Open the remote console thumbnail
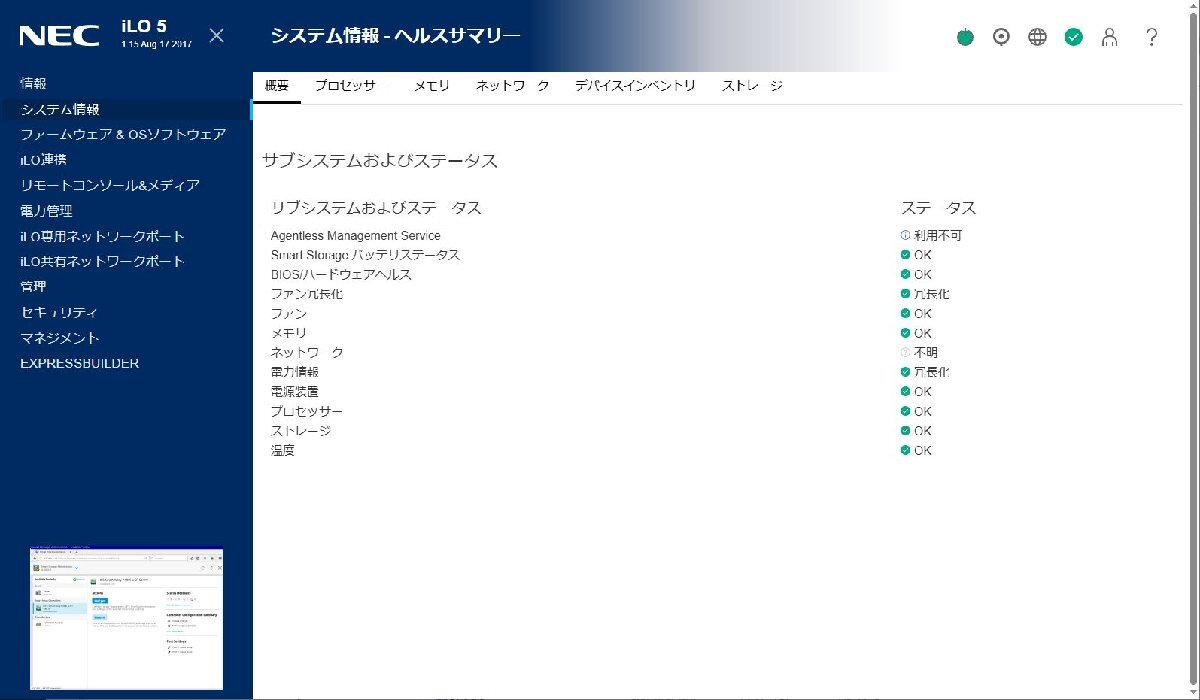 126,619
